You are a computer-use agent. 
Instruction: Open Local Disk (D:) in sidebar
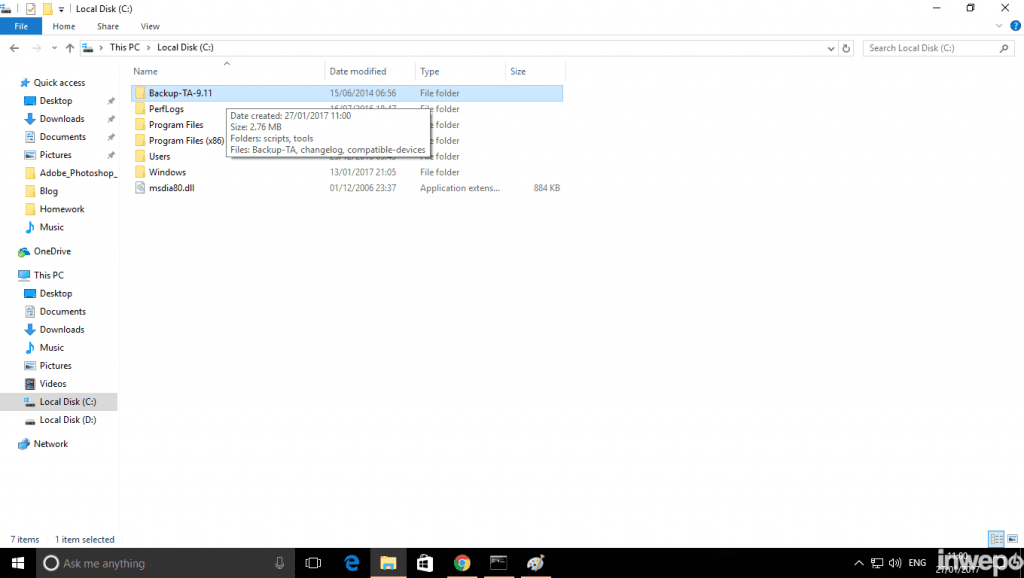point(67,420)
